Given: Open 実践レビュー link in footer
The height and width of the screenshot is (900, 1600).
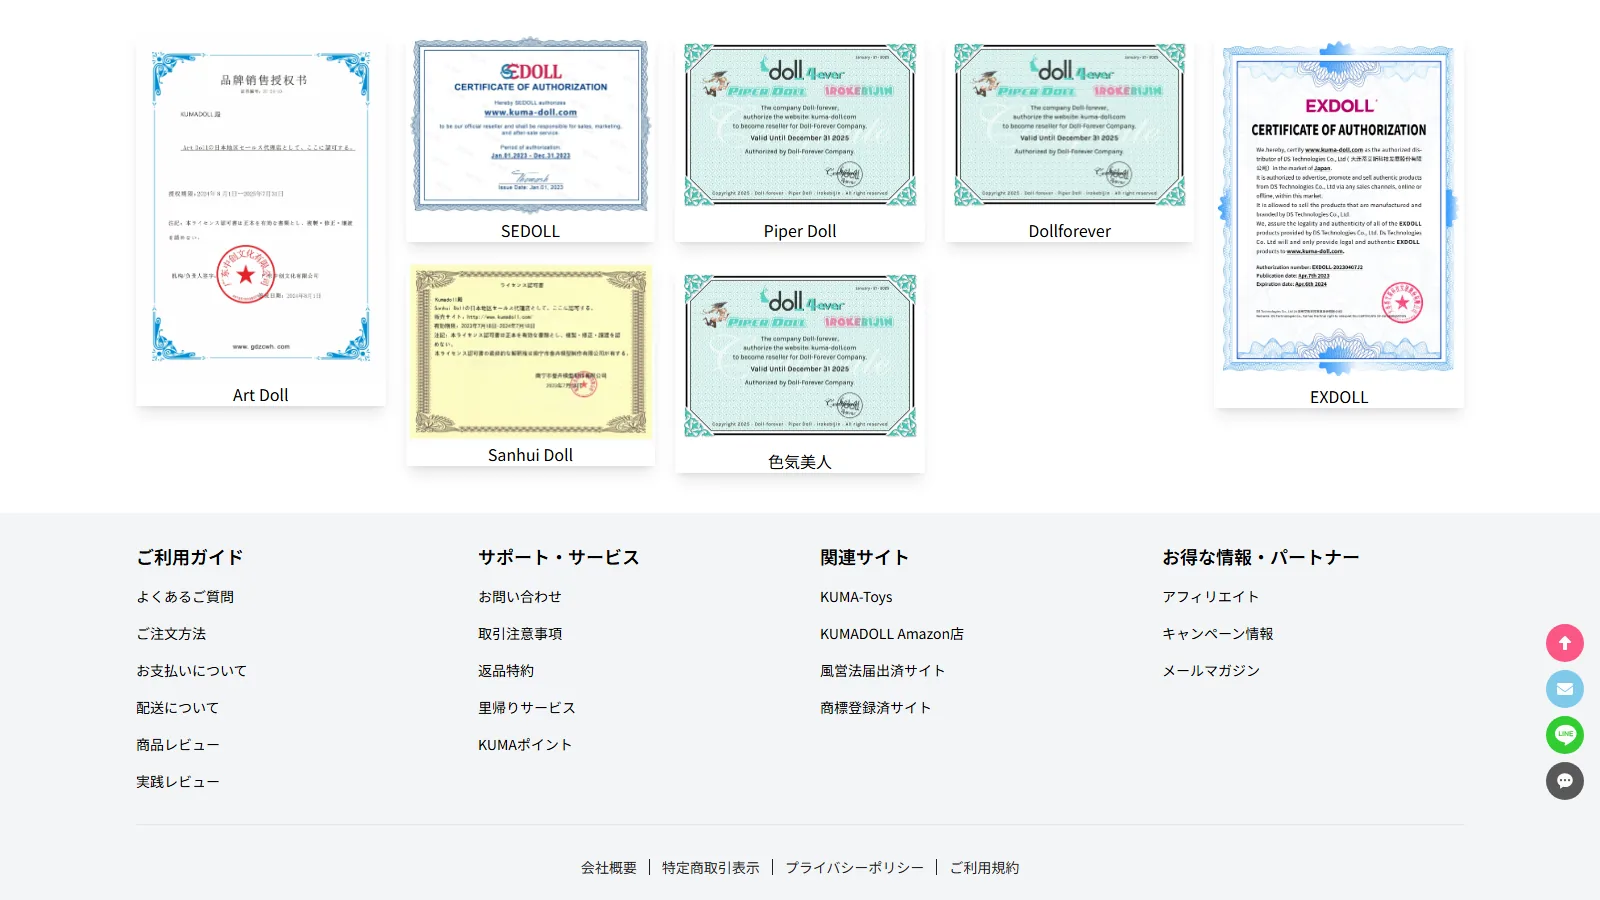Looking at the screenshot, I should point(178,782).
